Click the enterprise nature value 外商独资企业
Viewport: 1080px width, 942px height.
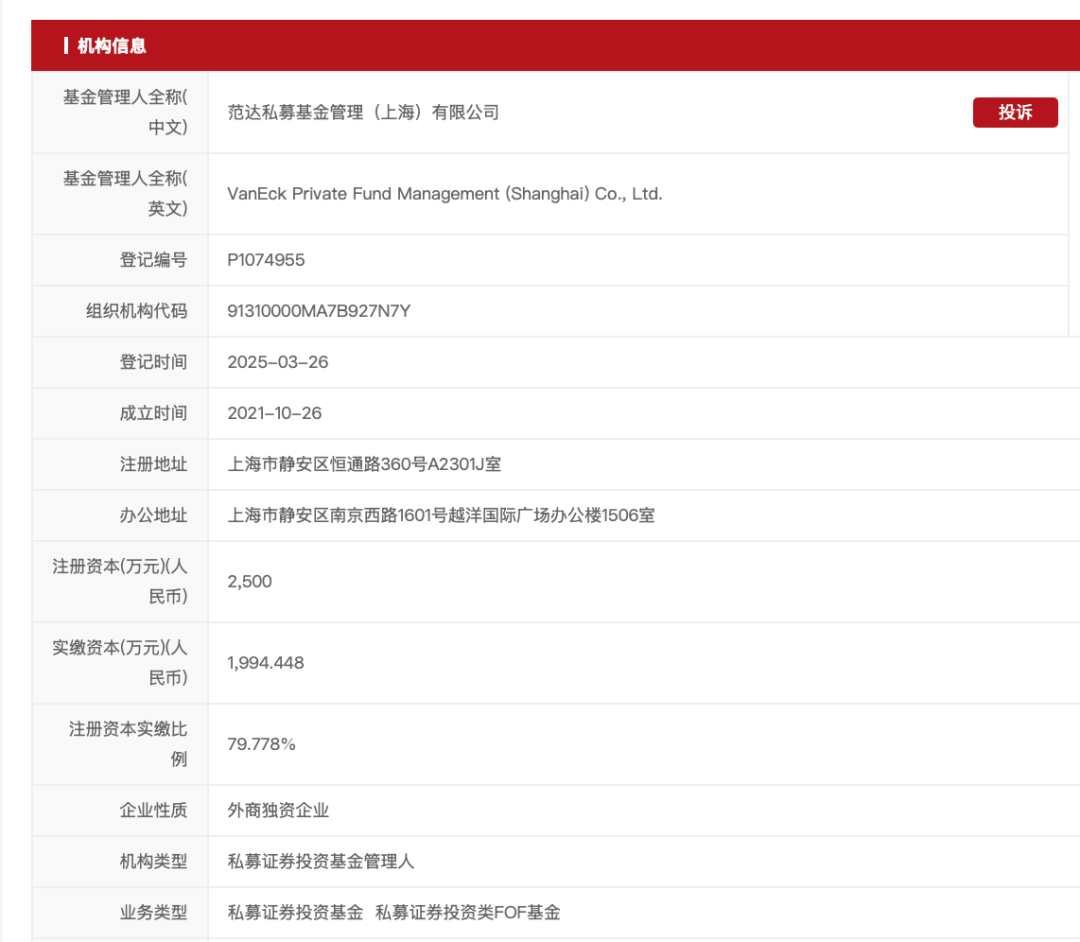pyautogui.click(x=278, y=810)
